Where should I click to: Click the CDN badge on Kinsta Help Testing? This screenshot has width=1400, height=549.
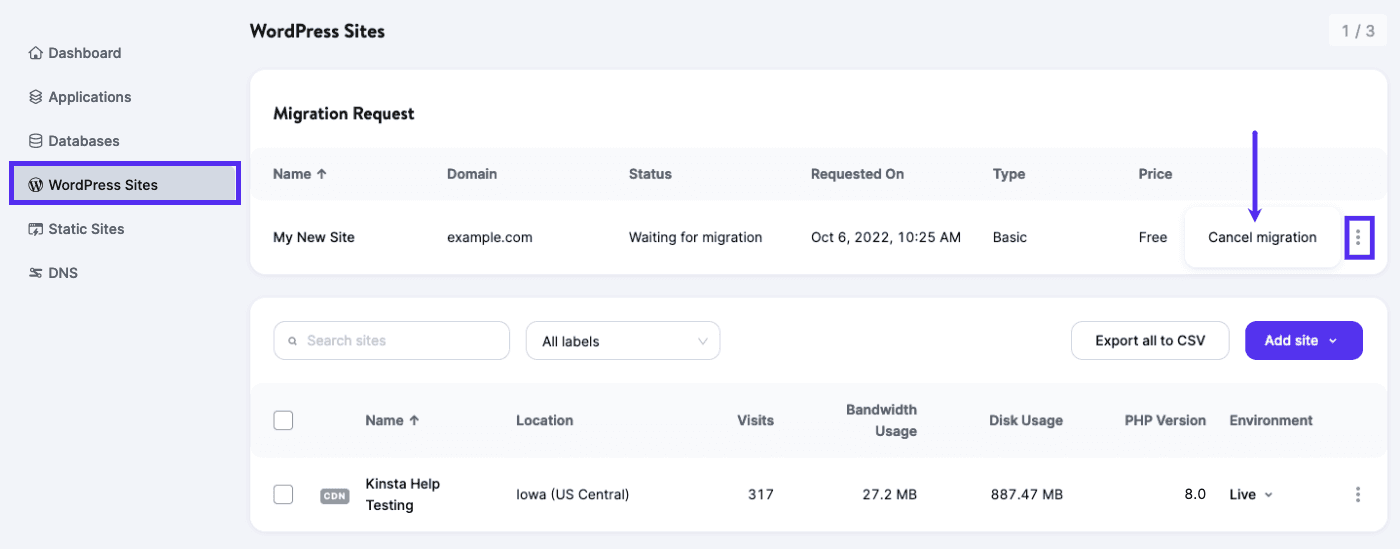coord(335,495)
